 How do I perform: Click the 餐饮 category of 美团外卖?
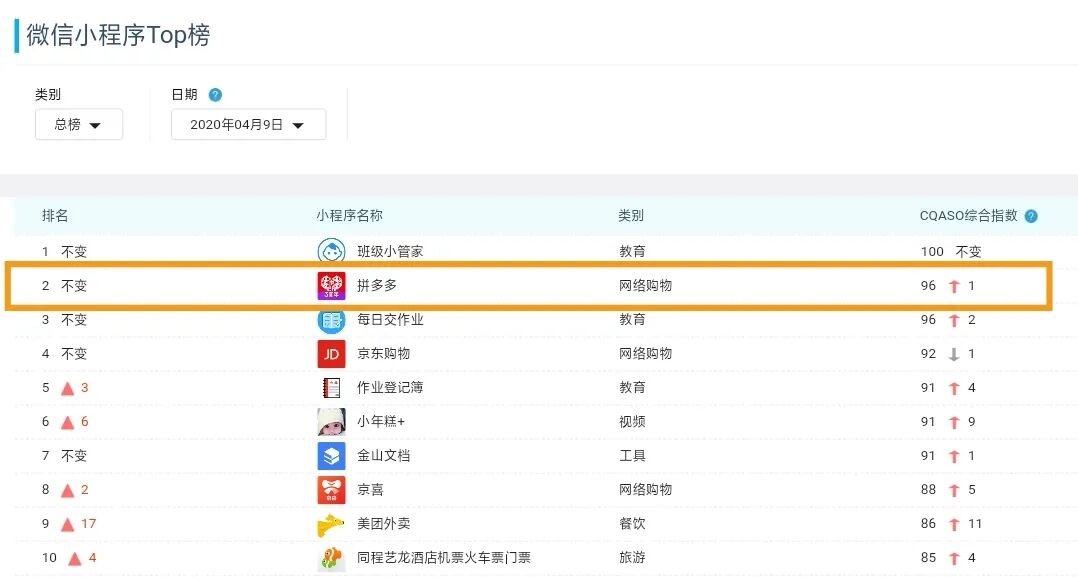point(632,524)
